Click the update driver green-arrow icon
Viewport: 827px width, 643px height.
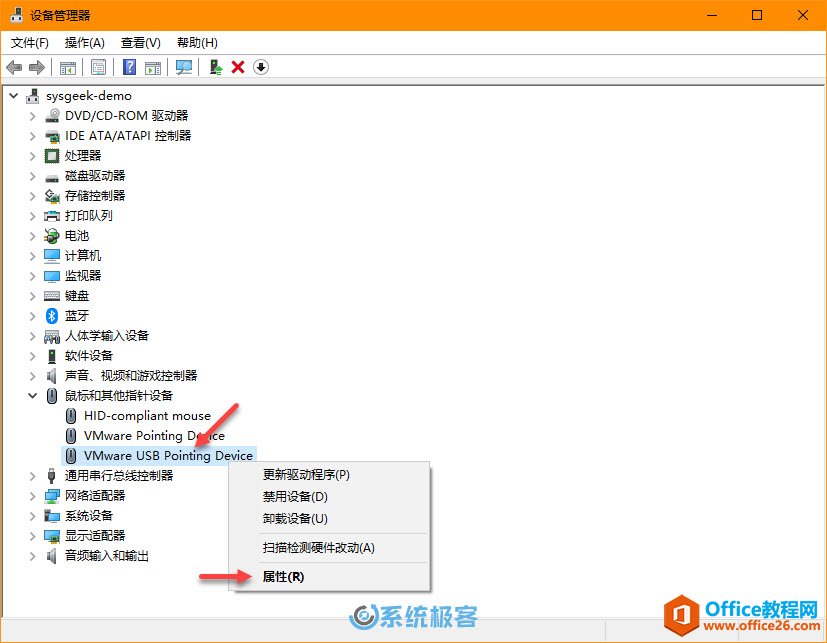coord(216,67)
